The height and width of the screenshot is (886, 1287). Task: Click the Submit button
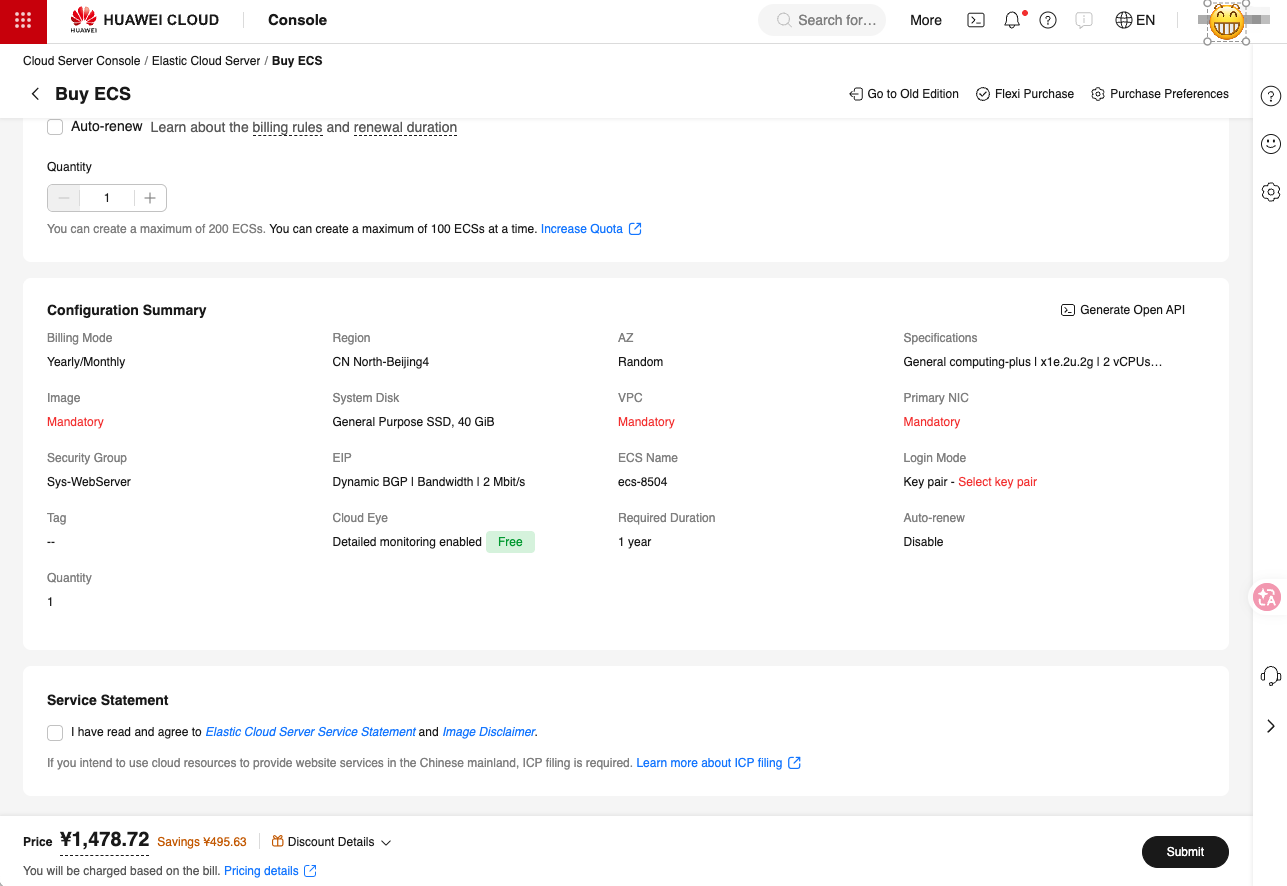point(1185,852)
